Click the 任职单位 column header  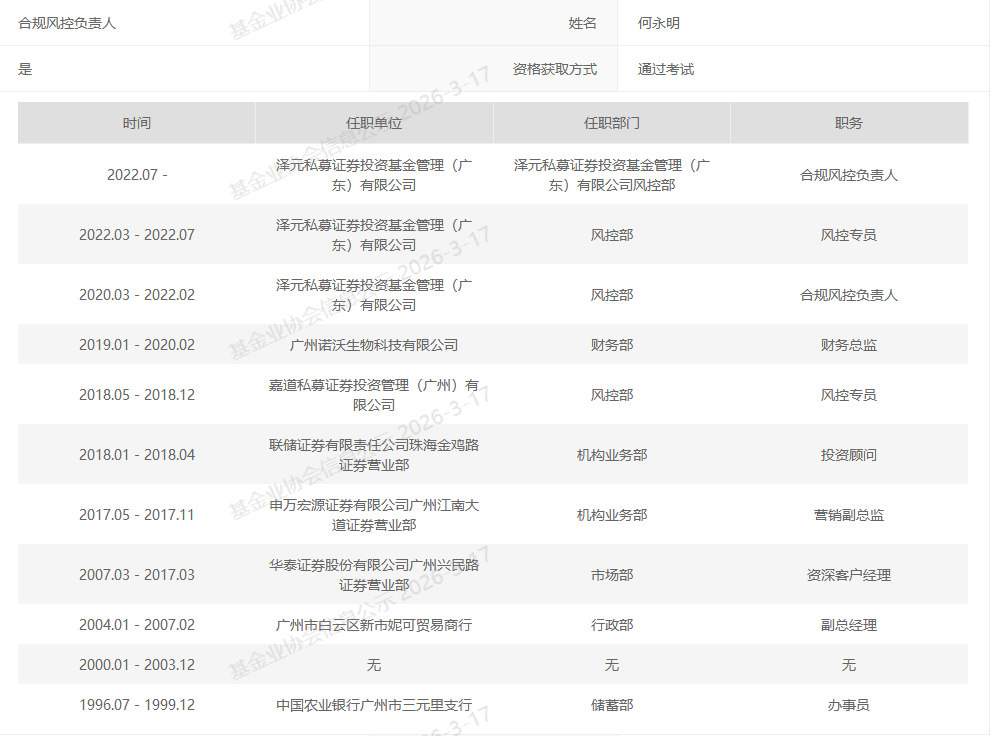pyautogui.click(x=374, y=123)
